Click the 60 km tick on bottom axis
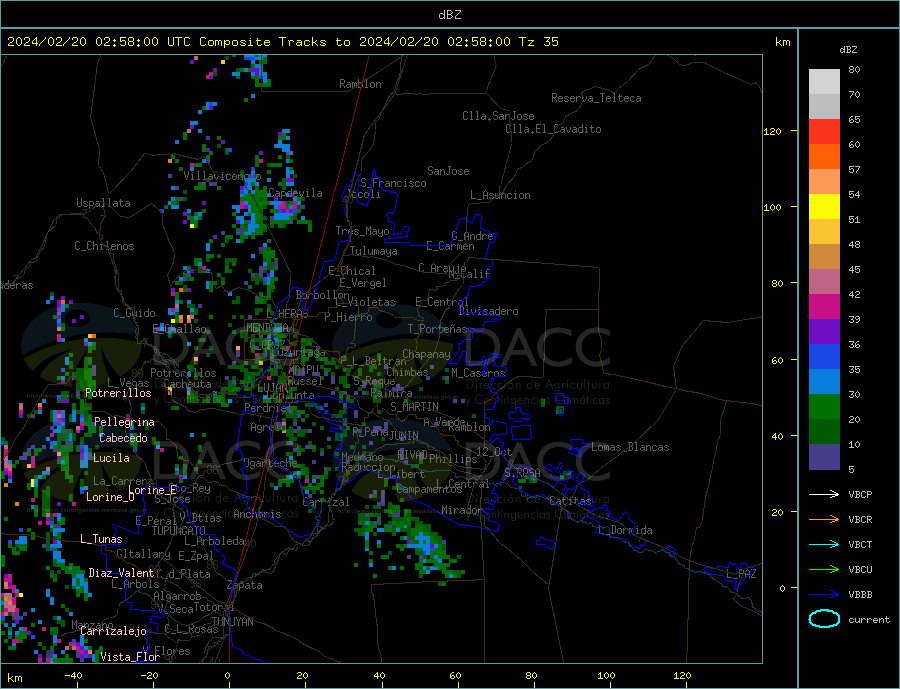Viewport: 900px width, 689px height. pos(455,676)
